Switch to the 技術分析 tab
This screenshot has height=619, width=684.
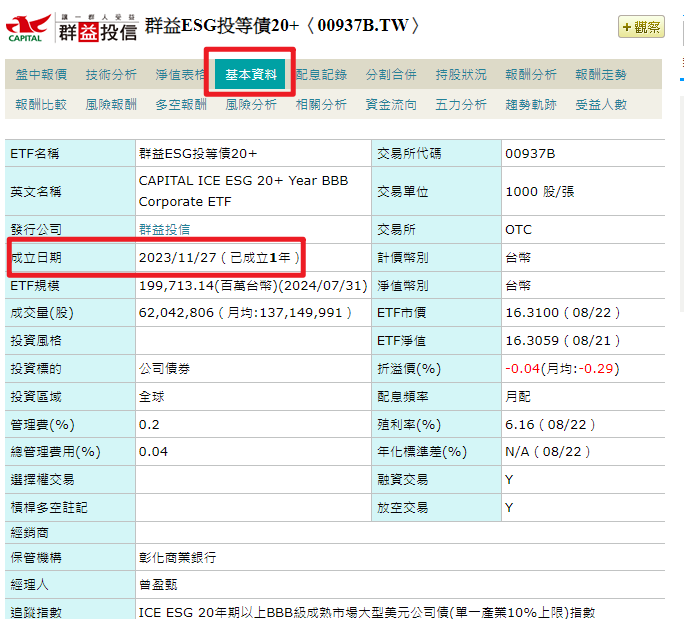pyautogui.click(x=111, y=75)
